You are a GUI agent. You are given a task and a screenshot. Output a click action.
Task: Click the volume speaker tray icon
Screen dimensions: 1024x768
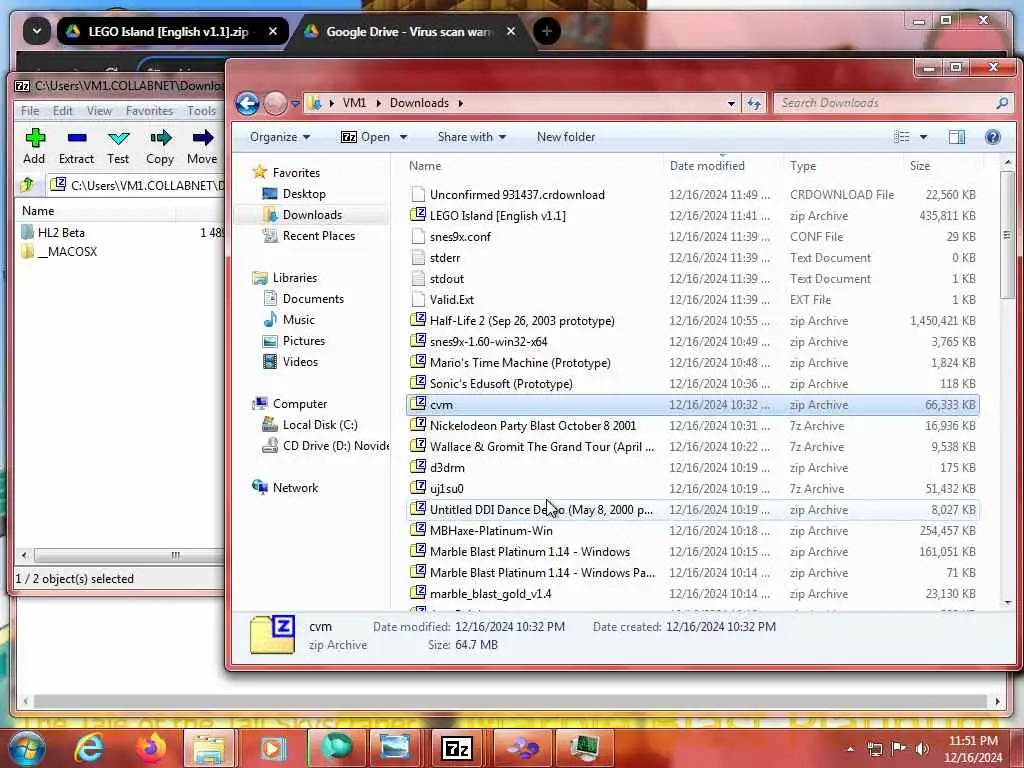click(922, 748)
